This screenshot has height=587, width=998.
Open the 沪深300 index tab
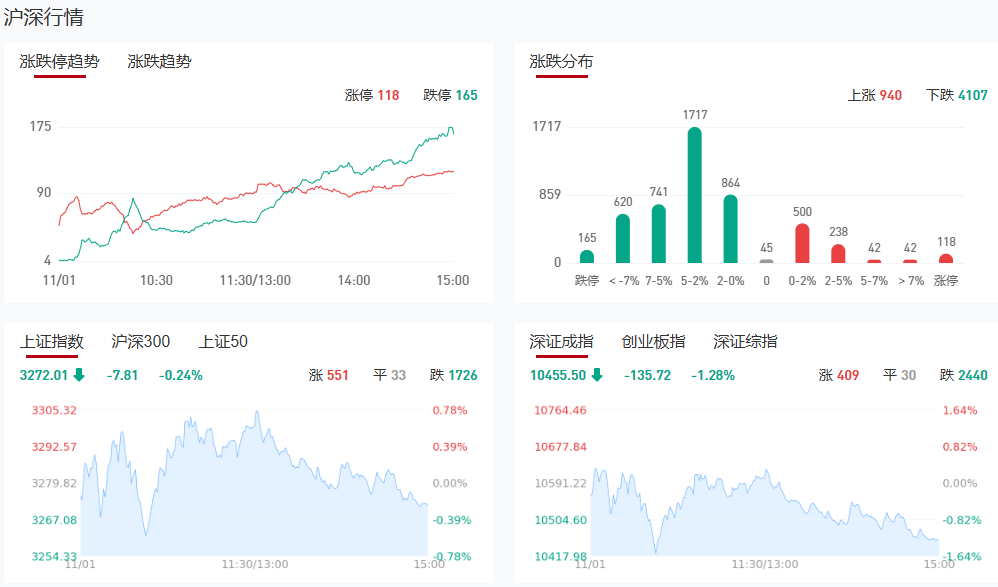click(140, 342)
